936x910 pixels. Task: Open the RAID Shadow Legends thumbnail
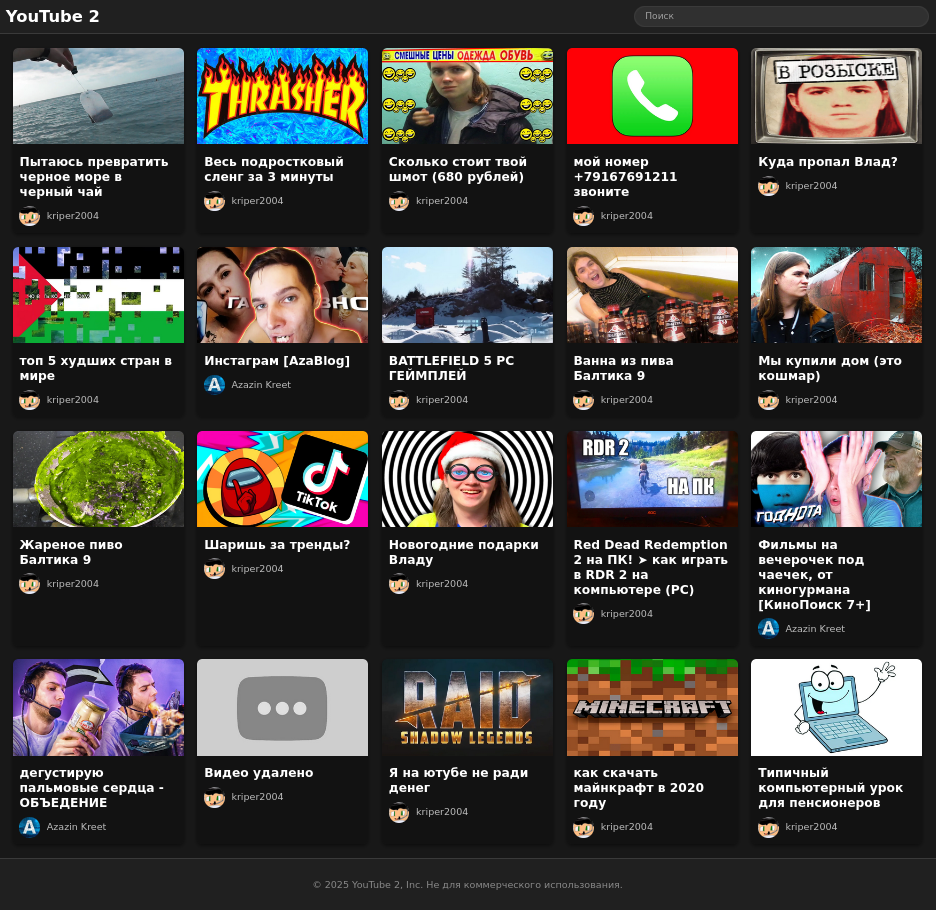click(467, 708)
